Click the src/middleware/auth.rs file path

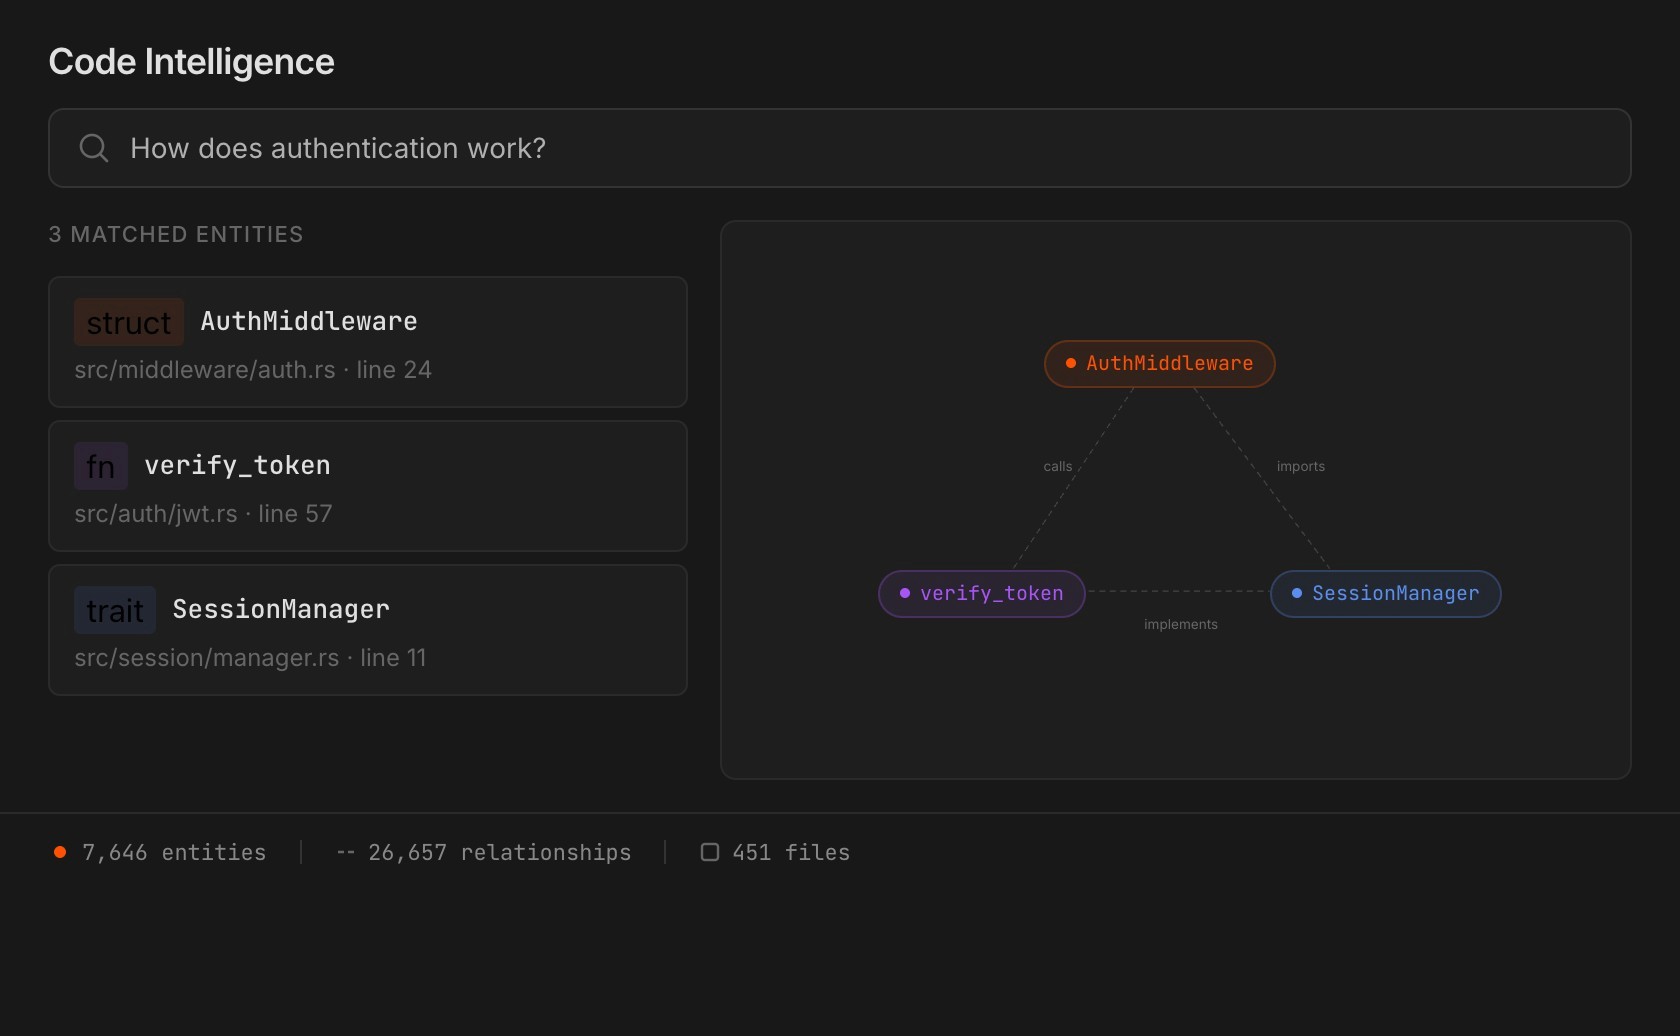(x=205, y=370)
